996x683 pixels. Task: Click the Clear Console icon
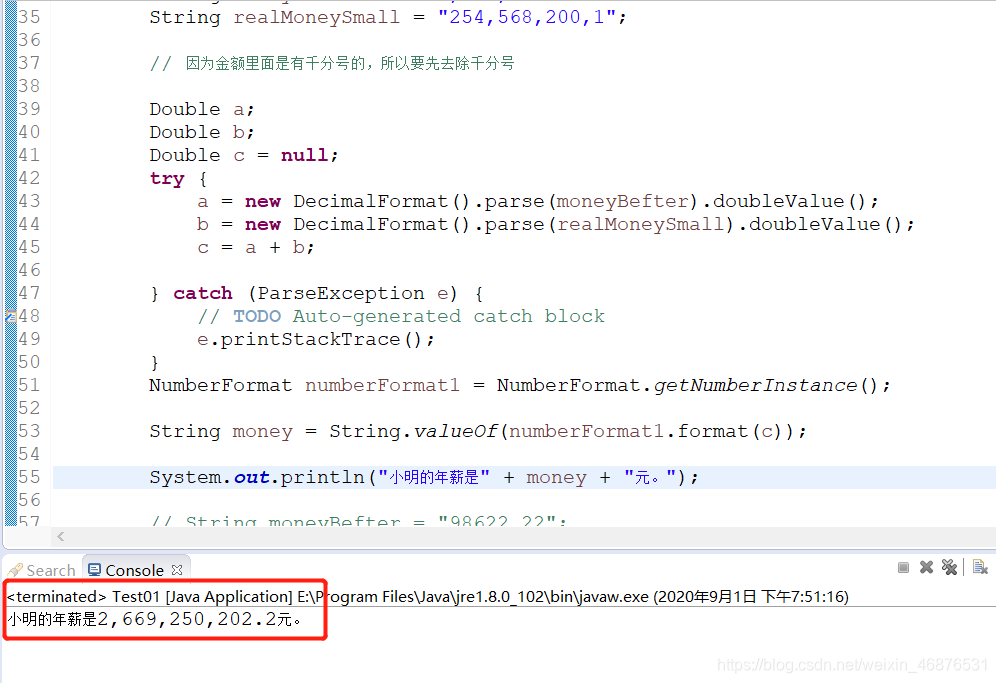coord(981,568)
